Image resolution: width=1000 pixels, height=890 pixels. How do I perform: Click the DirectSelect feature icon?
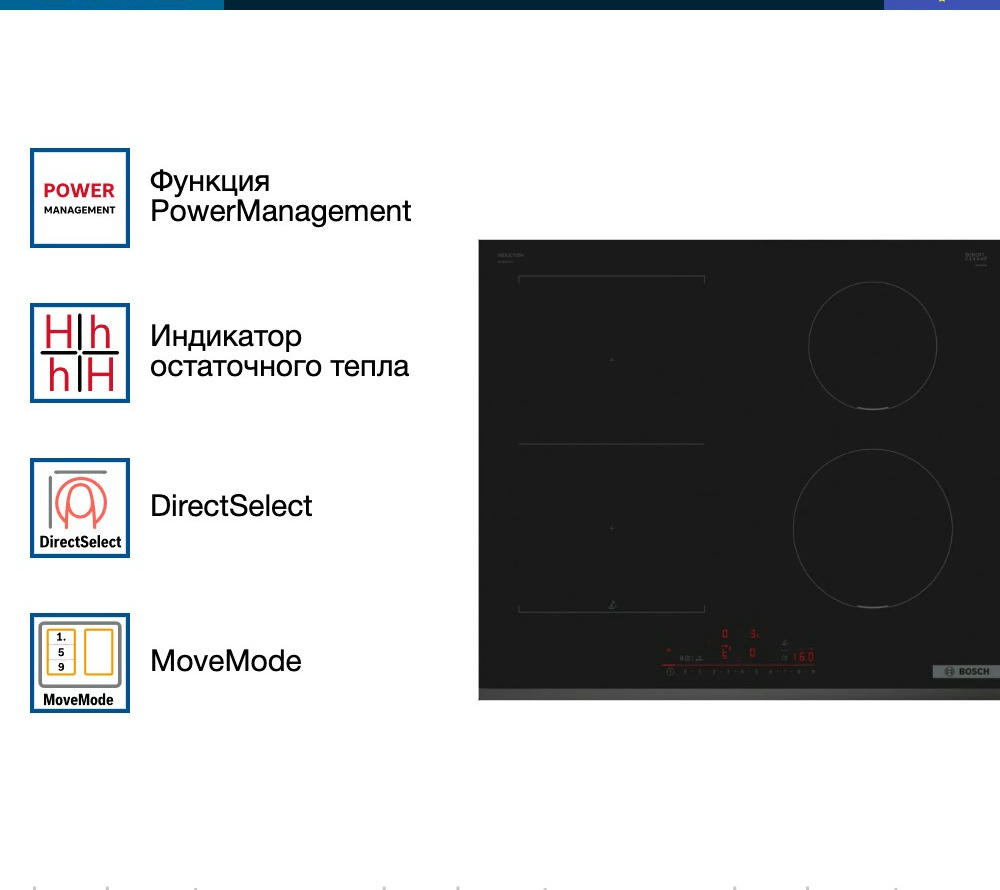[x=80, y=508]
